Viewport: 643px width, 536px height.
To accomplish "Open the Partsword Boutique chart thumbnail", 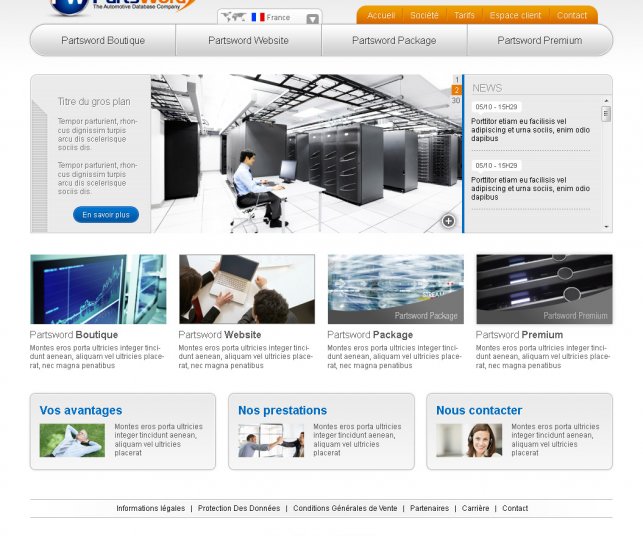I will [x=98, y=289].
